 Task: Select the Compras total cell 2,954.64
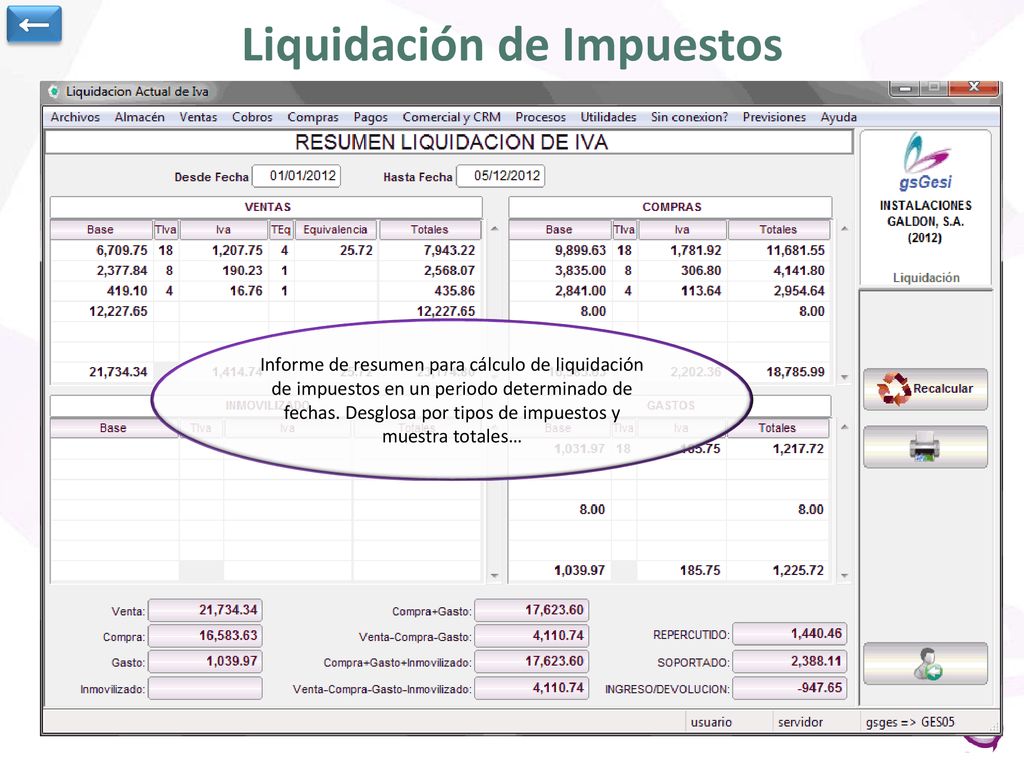click(x=779, y=291)
